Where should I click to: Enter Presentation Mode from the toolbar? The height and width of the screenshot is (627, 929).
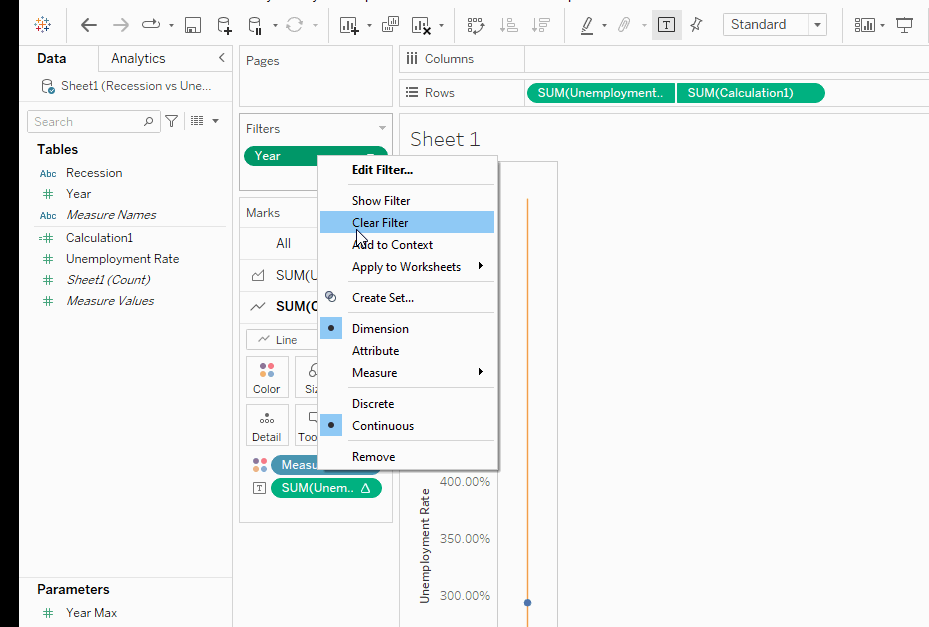[x=903, y=24]
